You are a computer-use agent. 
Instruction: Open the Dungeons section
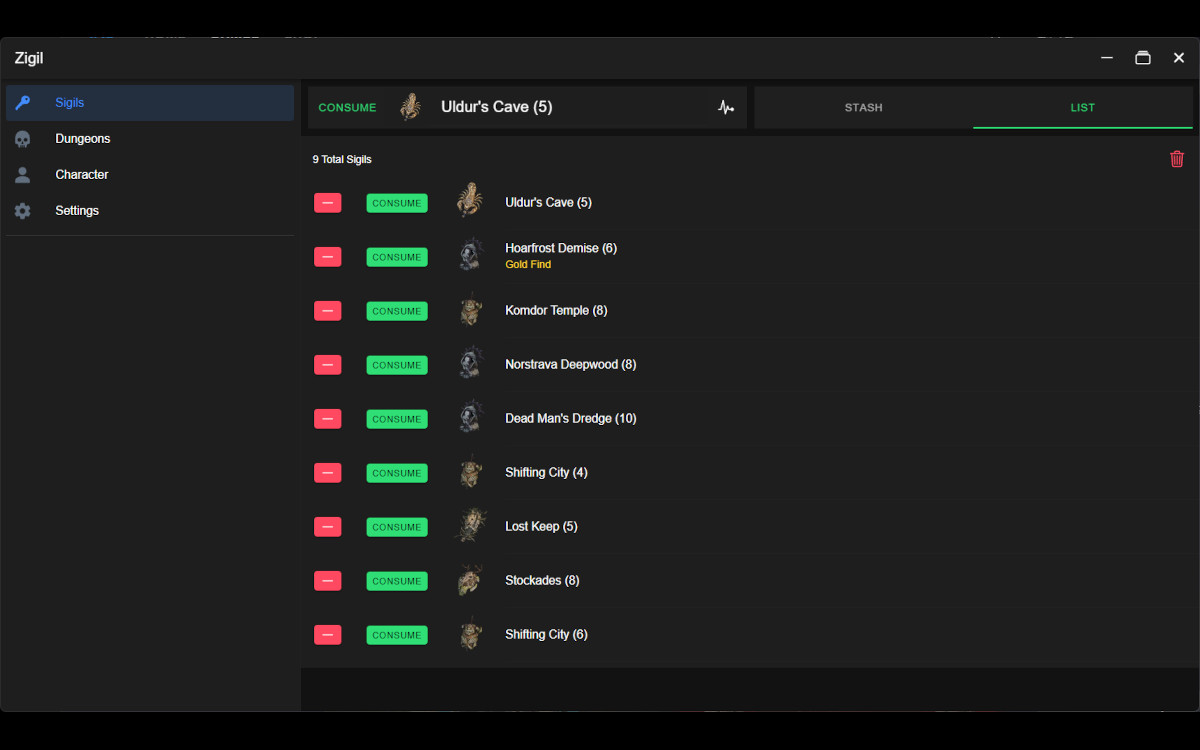83,139
